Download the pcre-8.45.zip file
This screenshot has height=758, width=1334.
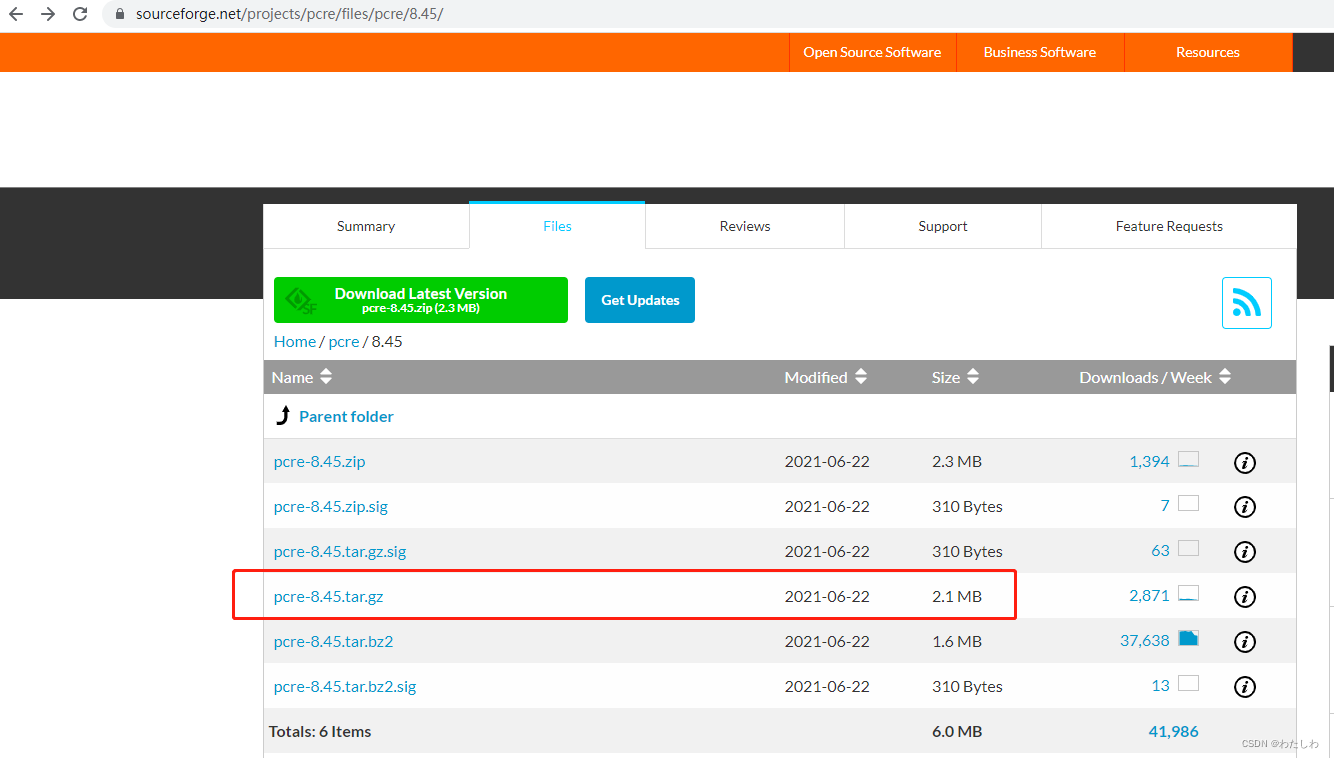pos(319,462)
